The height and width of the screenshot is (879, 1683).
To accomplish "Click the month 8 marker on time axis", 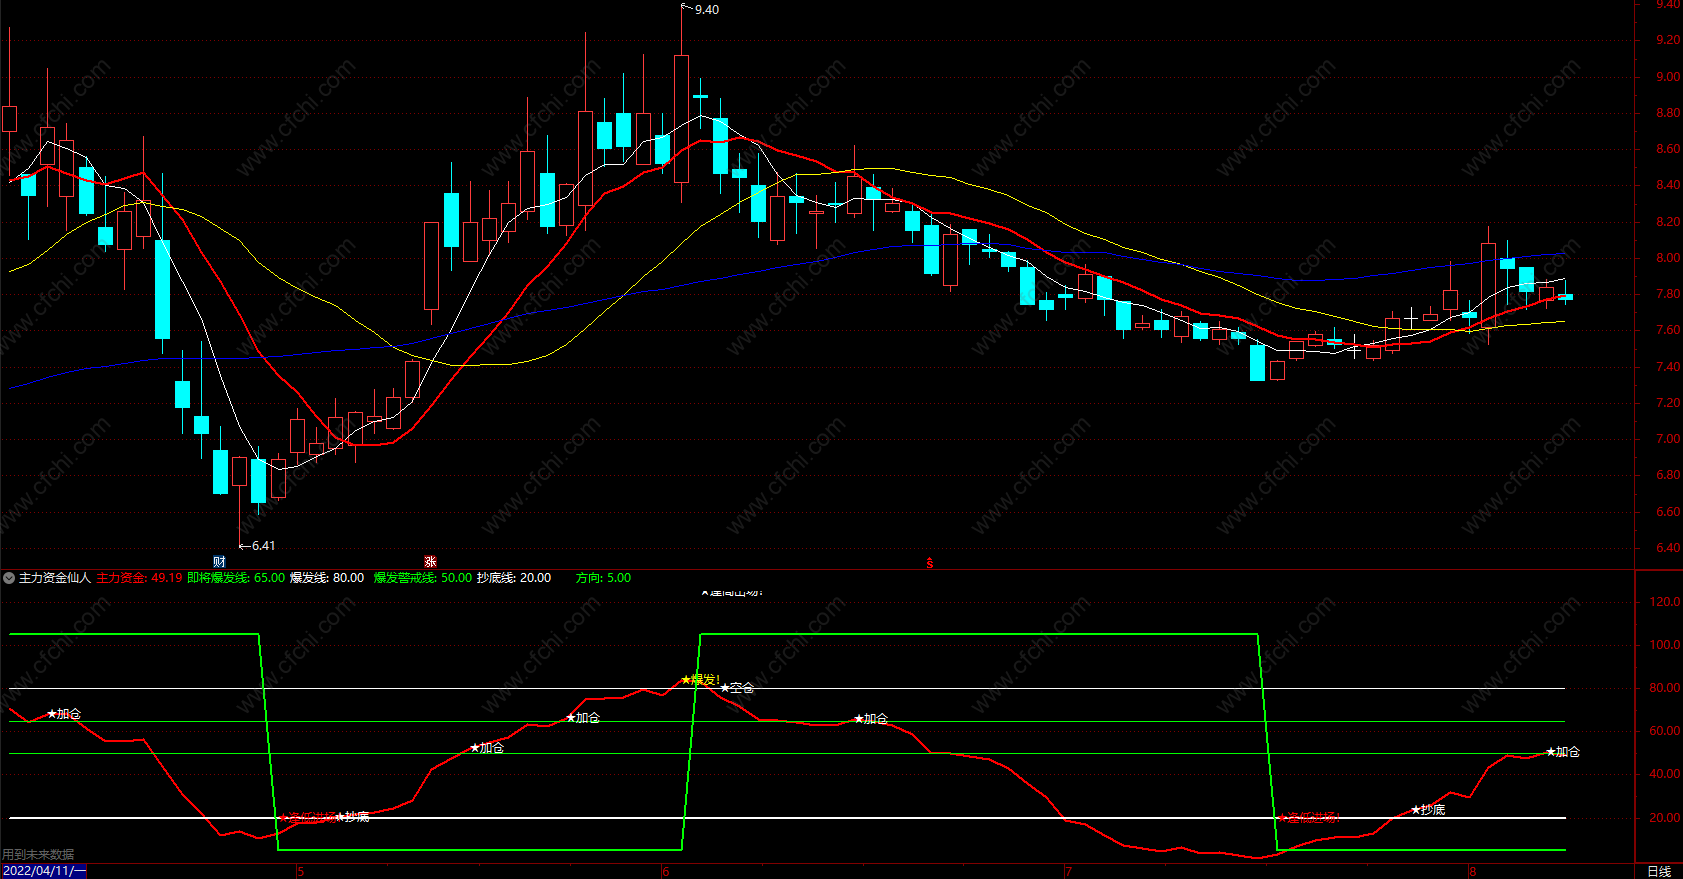I will point(1472,871).
